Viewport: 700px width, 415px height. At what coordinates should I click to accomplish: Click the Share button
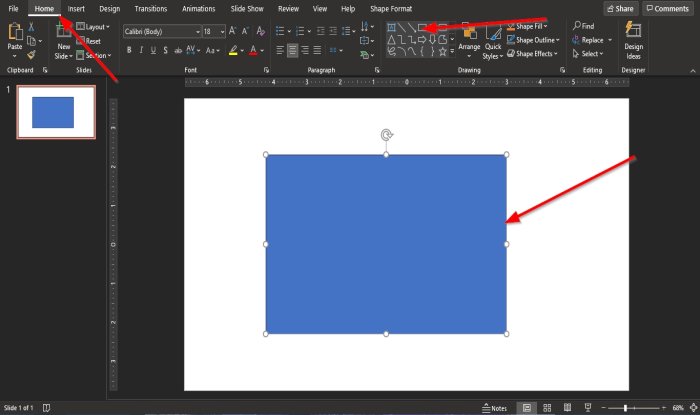point(620,8)
